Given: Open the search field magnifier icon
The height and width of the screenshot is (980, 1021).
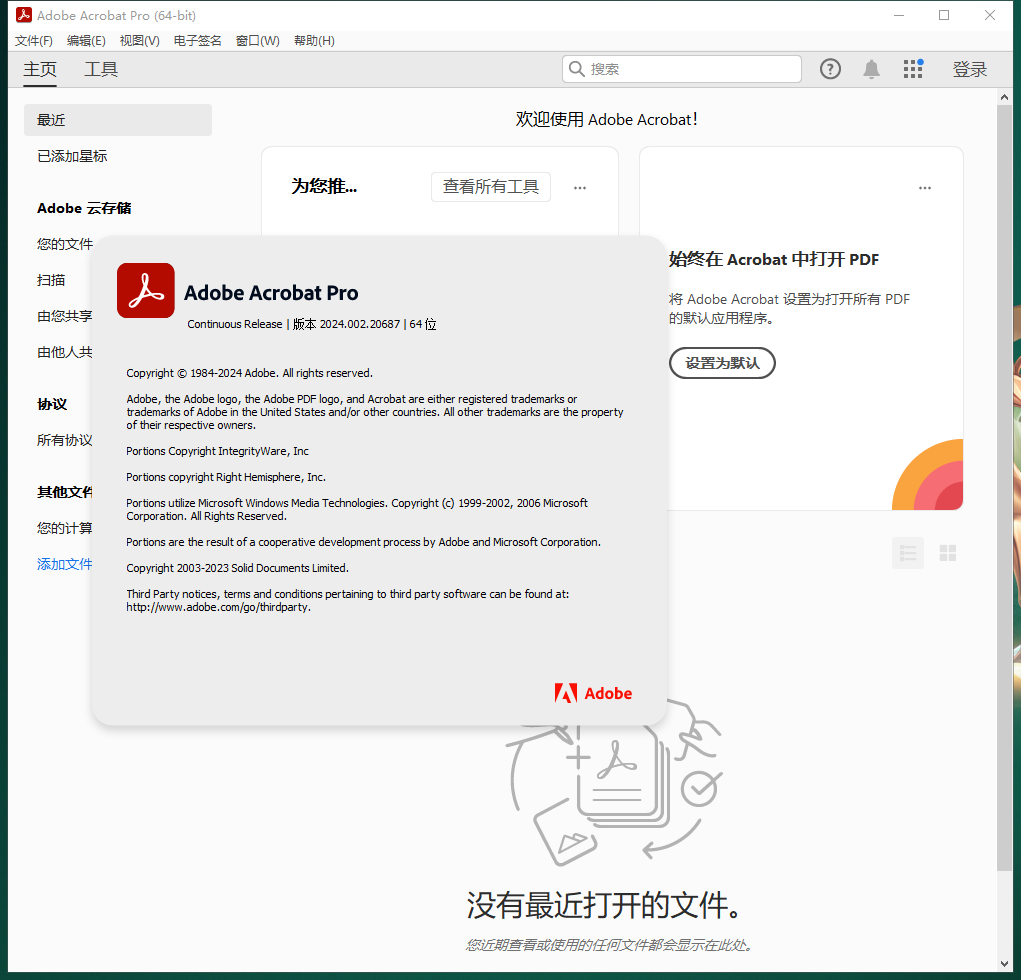Looking at the screenshot, I should (x=577, y=68).
